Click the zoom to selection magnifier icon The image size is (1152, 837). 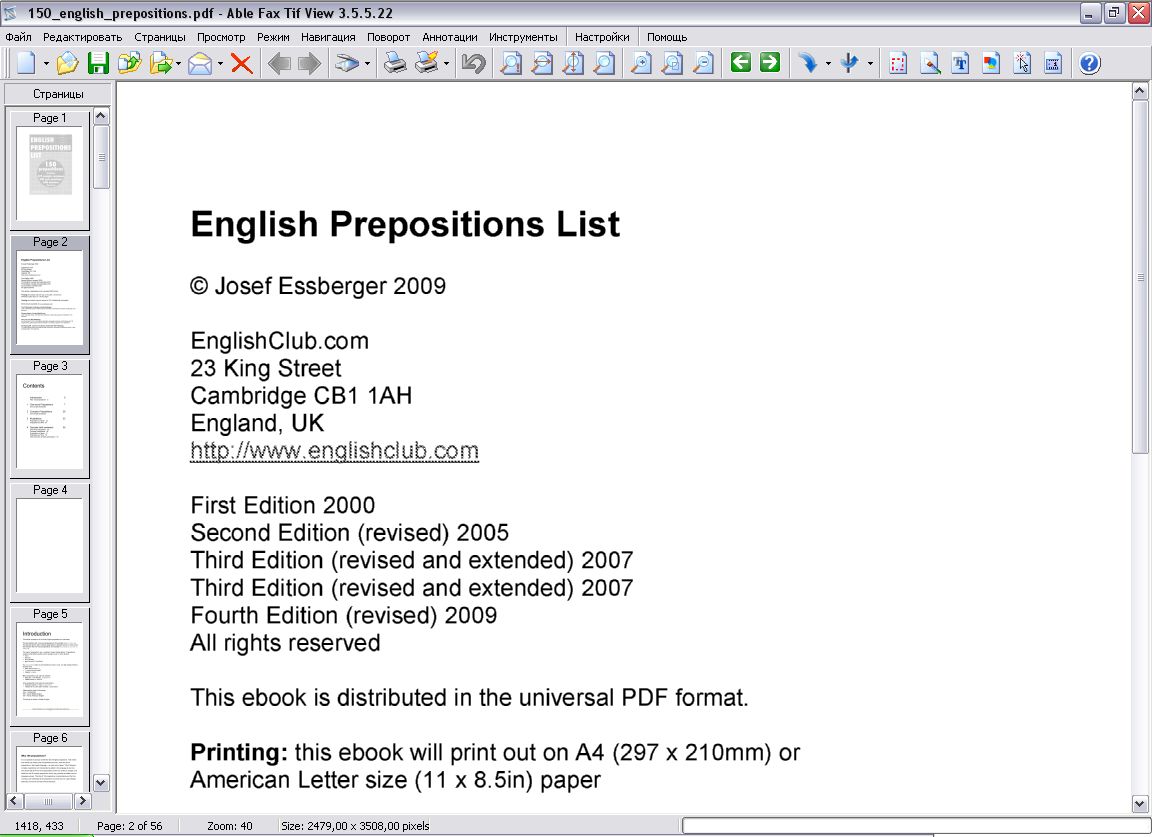click(672, 63)
